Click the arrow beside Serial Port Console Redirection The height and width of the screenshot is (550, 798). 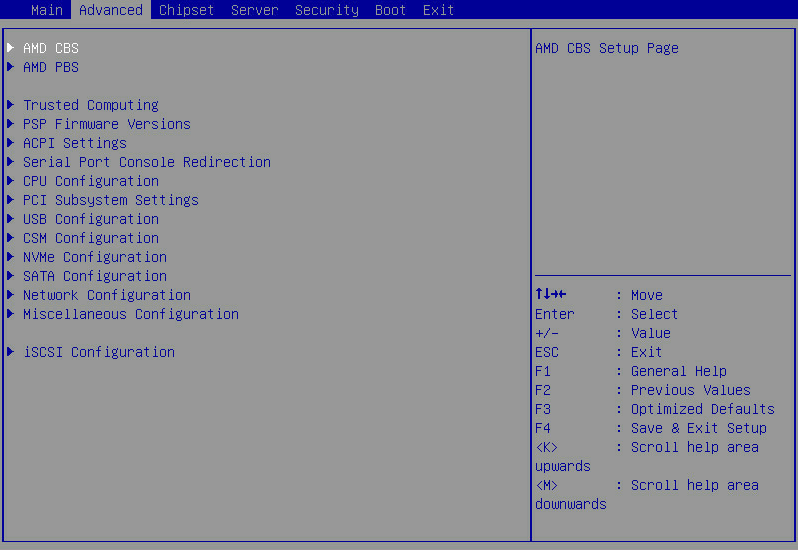coord(10,161)
